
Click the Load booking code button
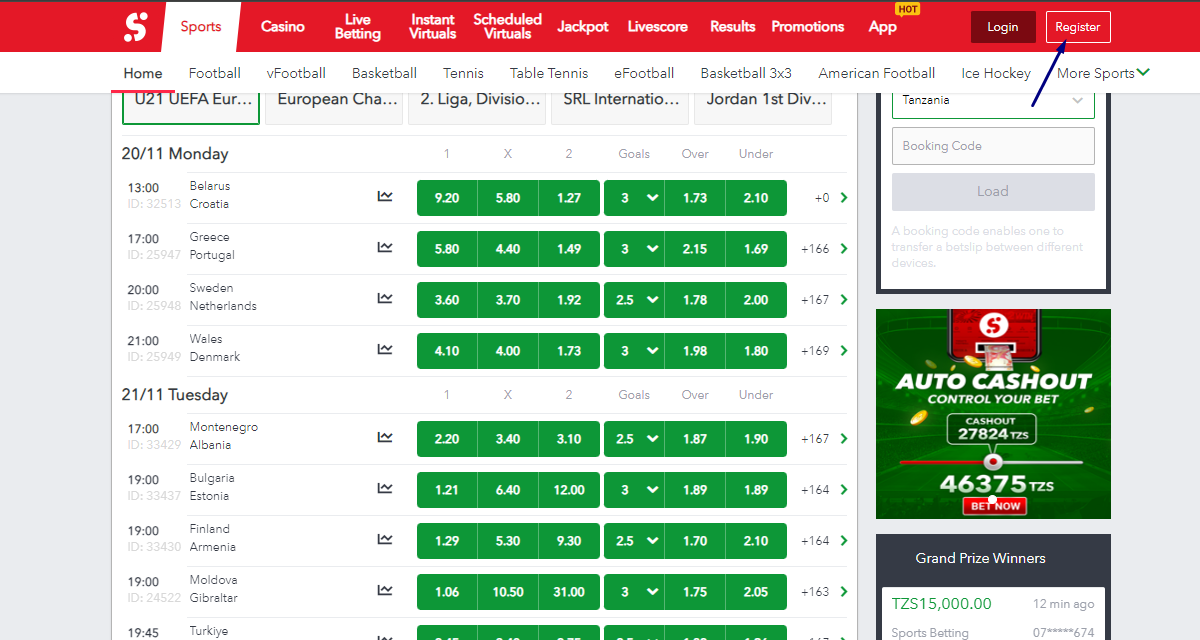point(993,192)
